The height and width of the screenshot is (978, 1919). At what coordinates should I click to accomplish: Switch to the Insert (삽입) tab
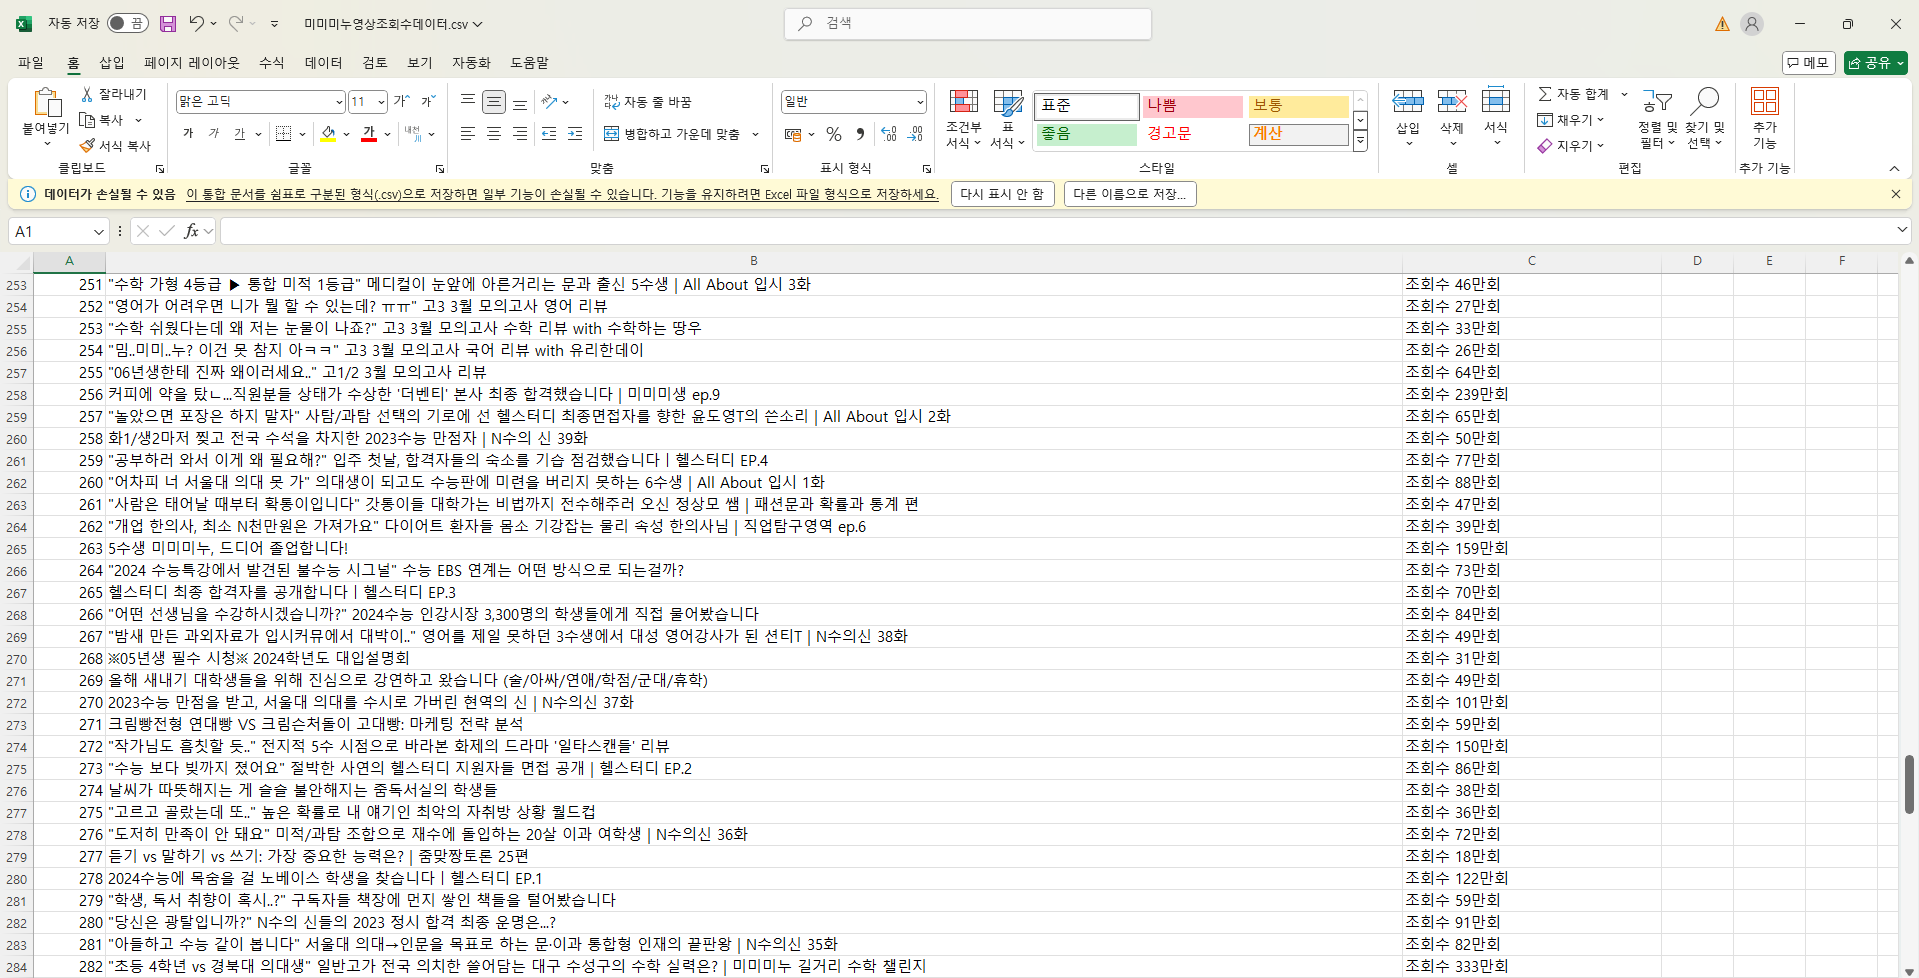(112, 63)
